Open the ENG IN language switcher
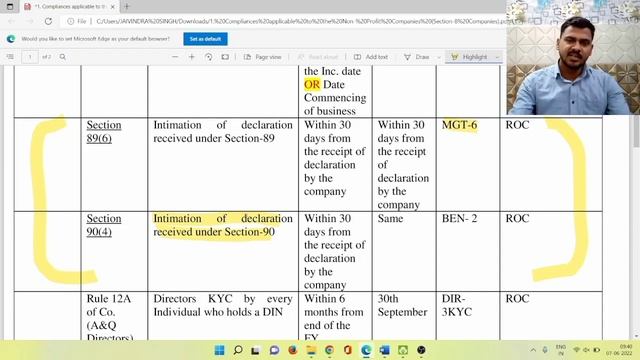 561,350
